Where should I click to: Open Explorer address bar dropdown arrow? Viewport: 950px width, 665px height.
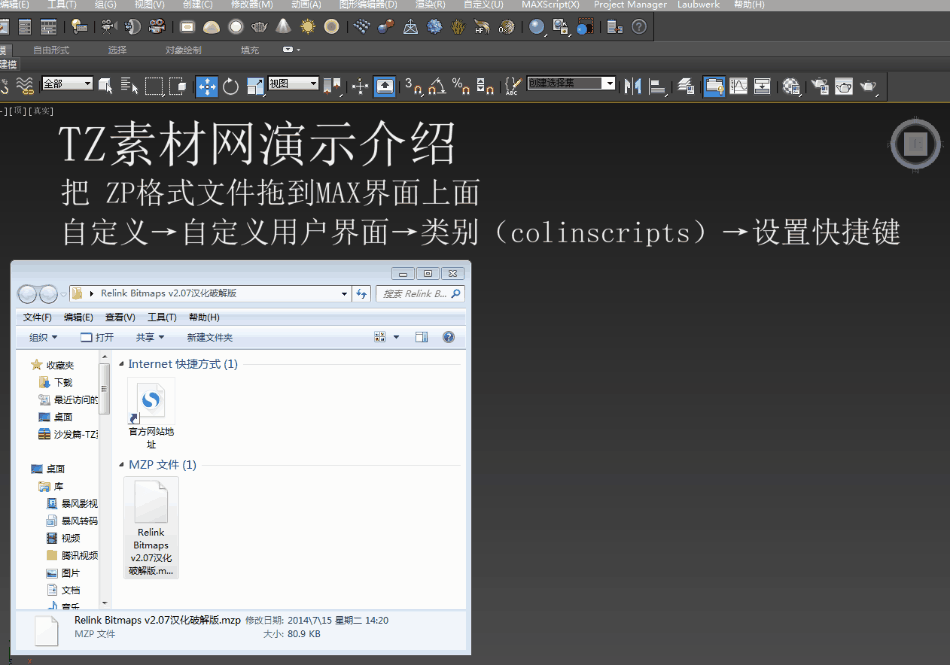tap(344, 294)
